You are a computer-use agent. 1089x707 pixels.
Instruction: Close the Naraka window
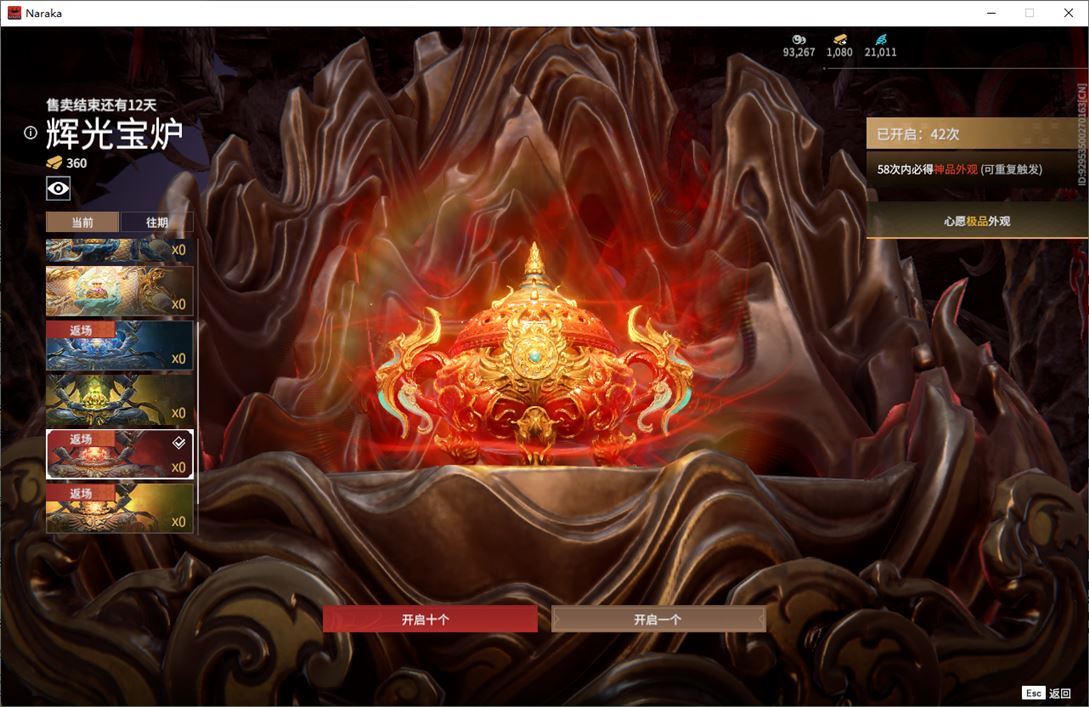point(1069,13)
